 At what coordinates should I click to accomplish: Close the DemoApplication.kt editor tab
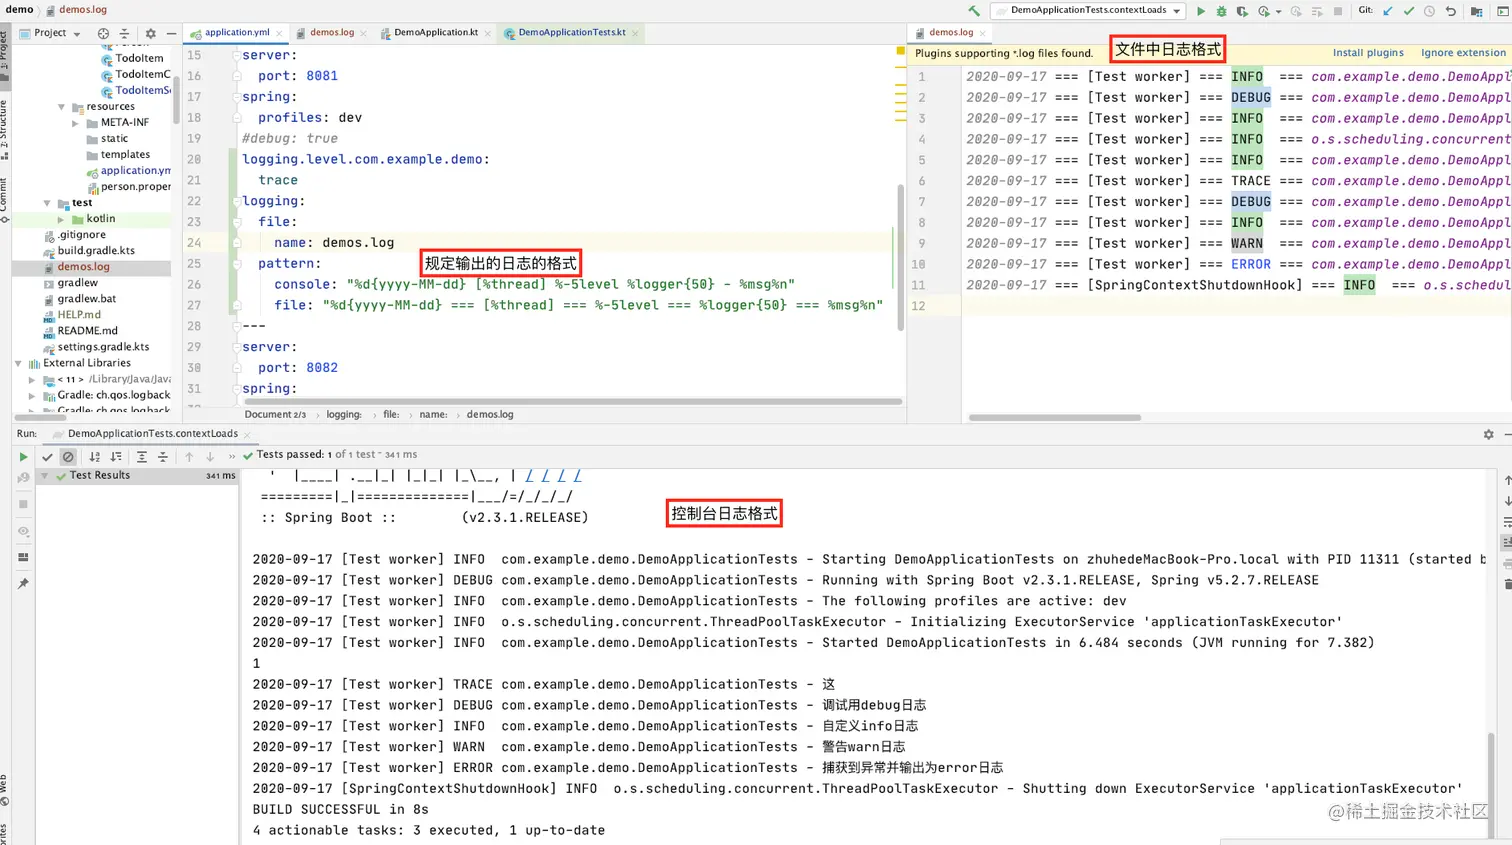pyautogui.click(x=488, y=33)
